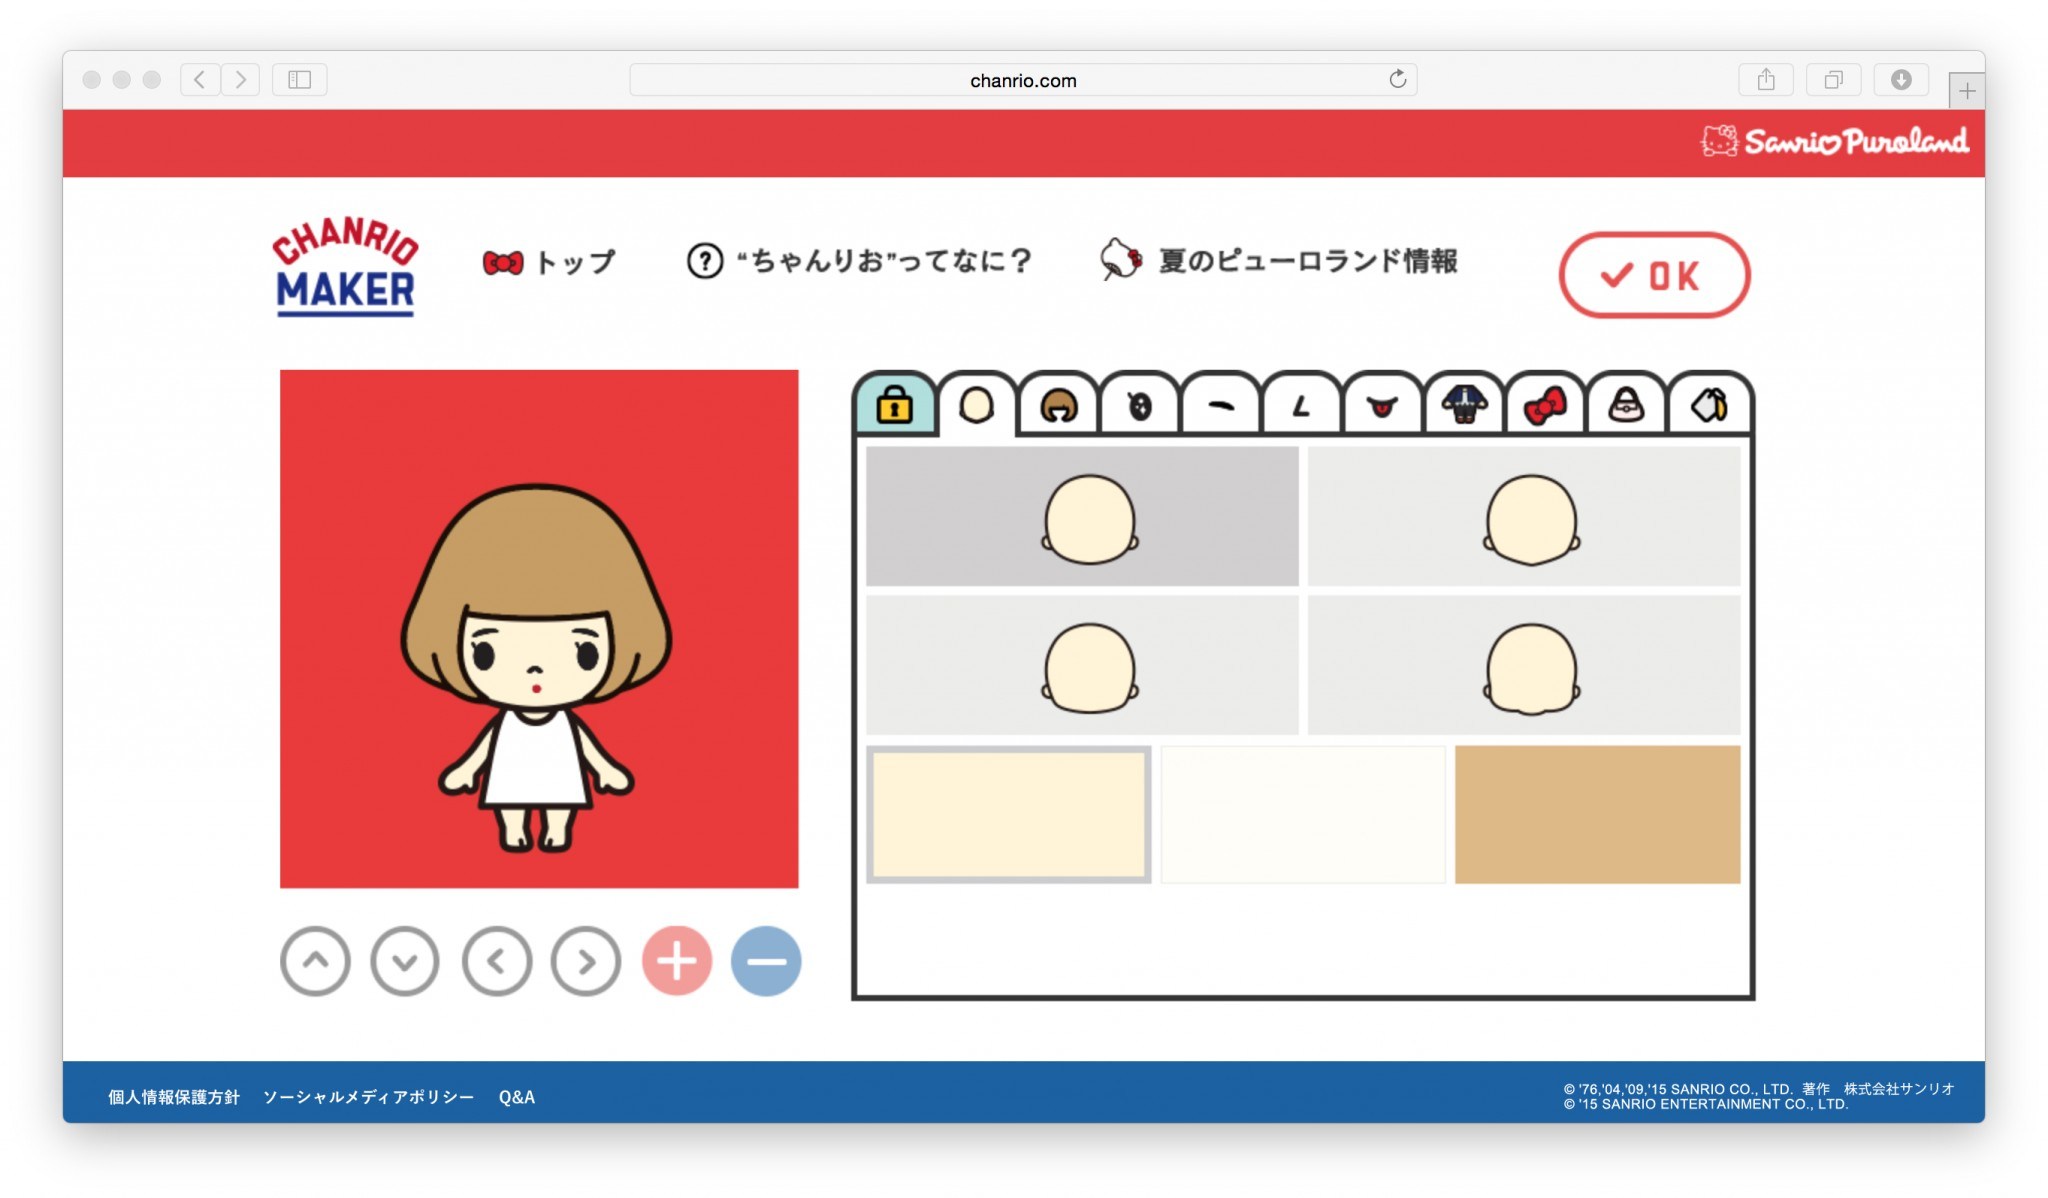Open the Q&A page link
The image size is (2048, 1198).
pyautogui.click(x=517, y=1097)
